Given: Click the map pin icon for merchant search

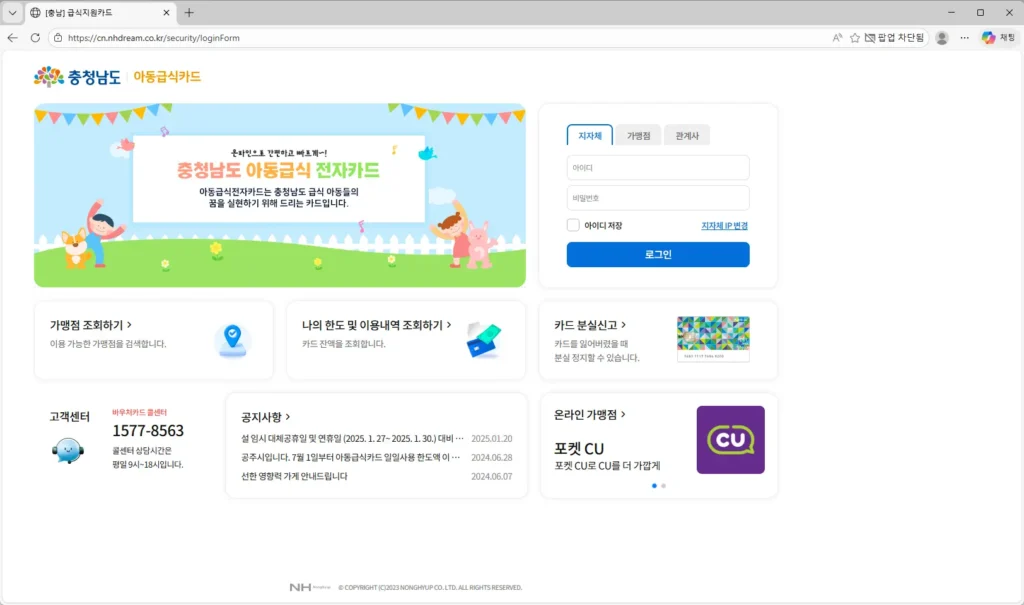Looking at the screenshot, I should tap(231, 340).
